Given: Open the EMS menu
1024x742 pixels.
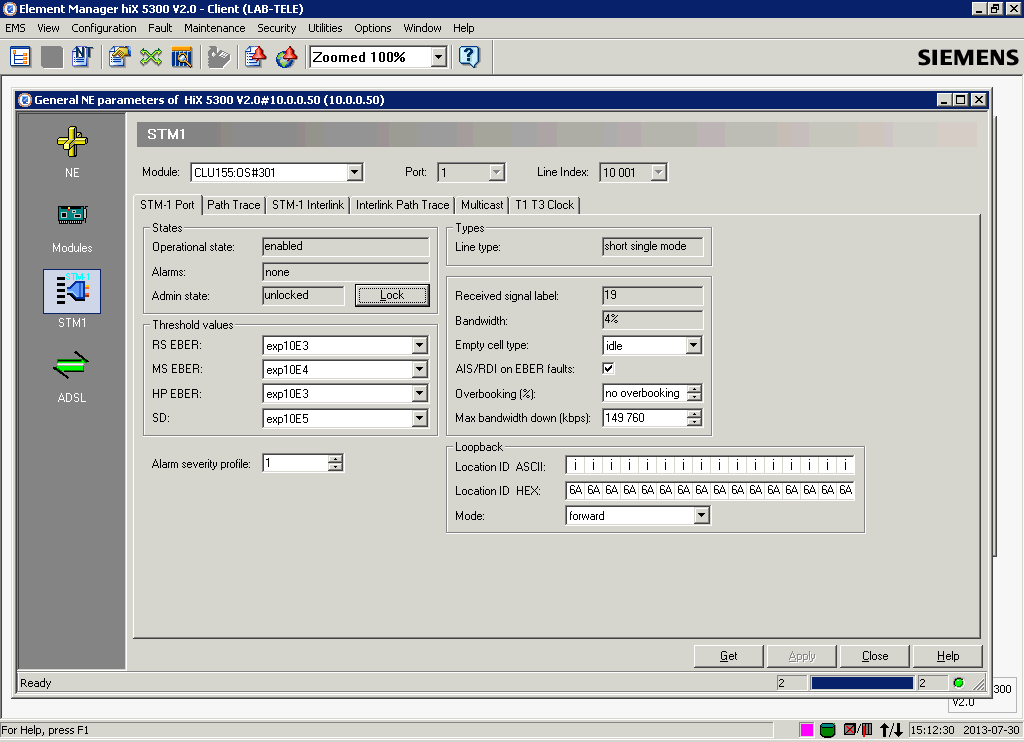Looking at the screenshot, I should coord(16,28).
